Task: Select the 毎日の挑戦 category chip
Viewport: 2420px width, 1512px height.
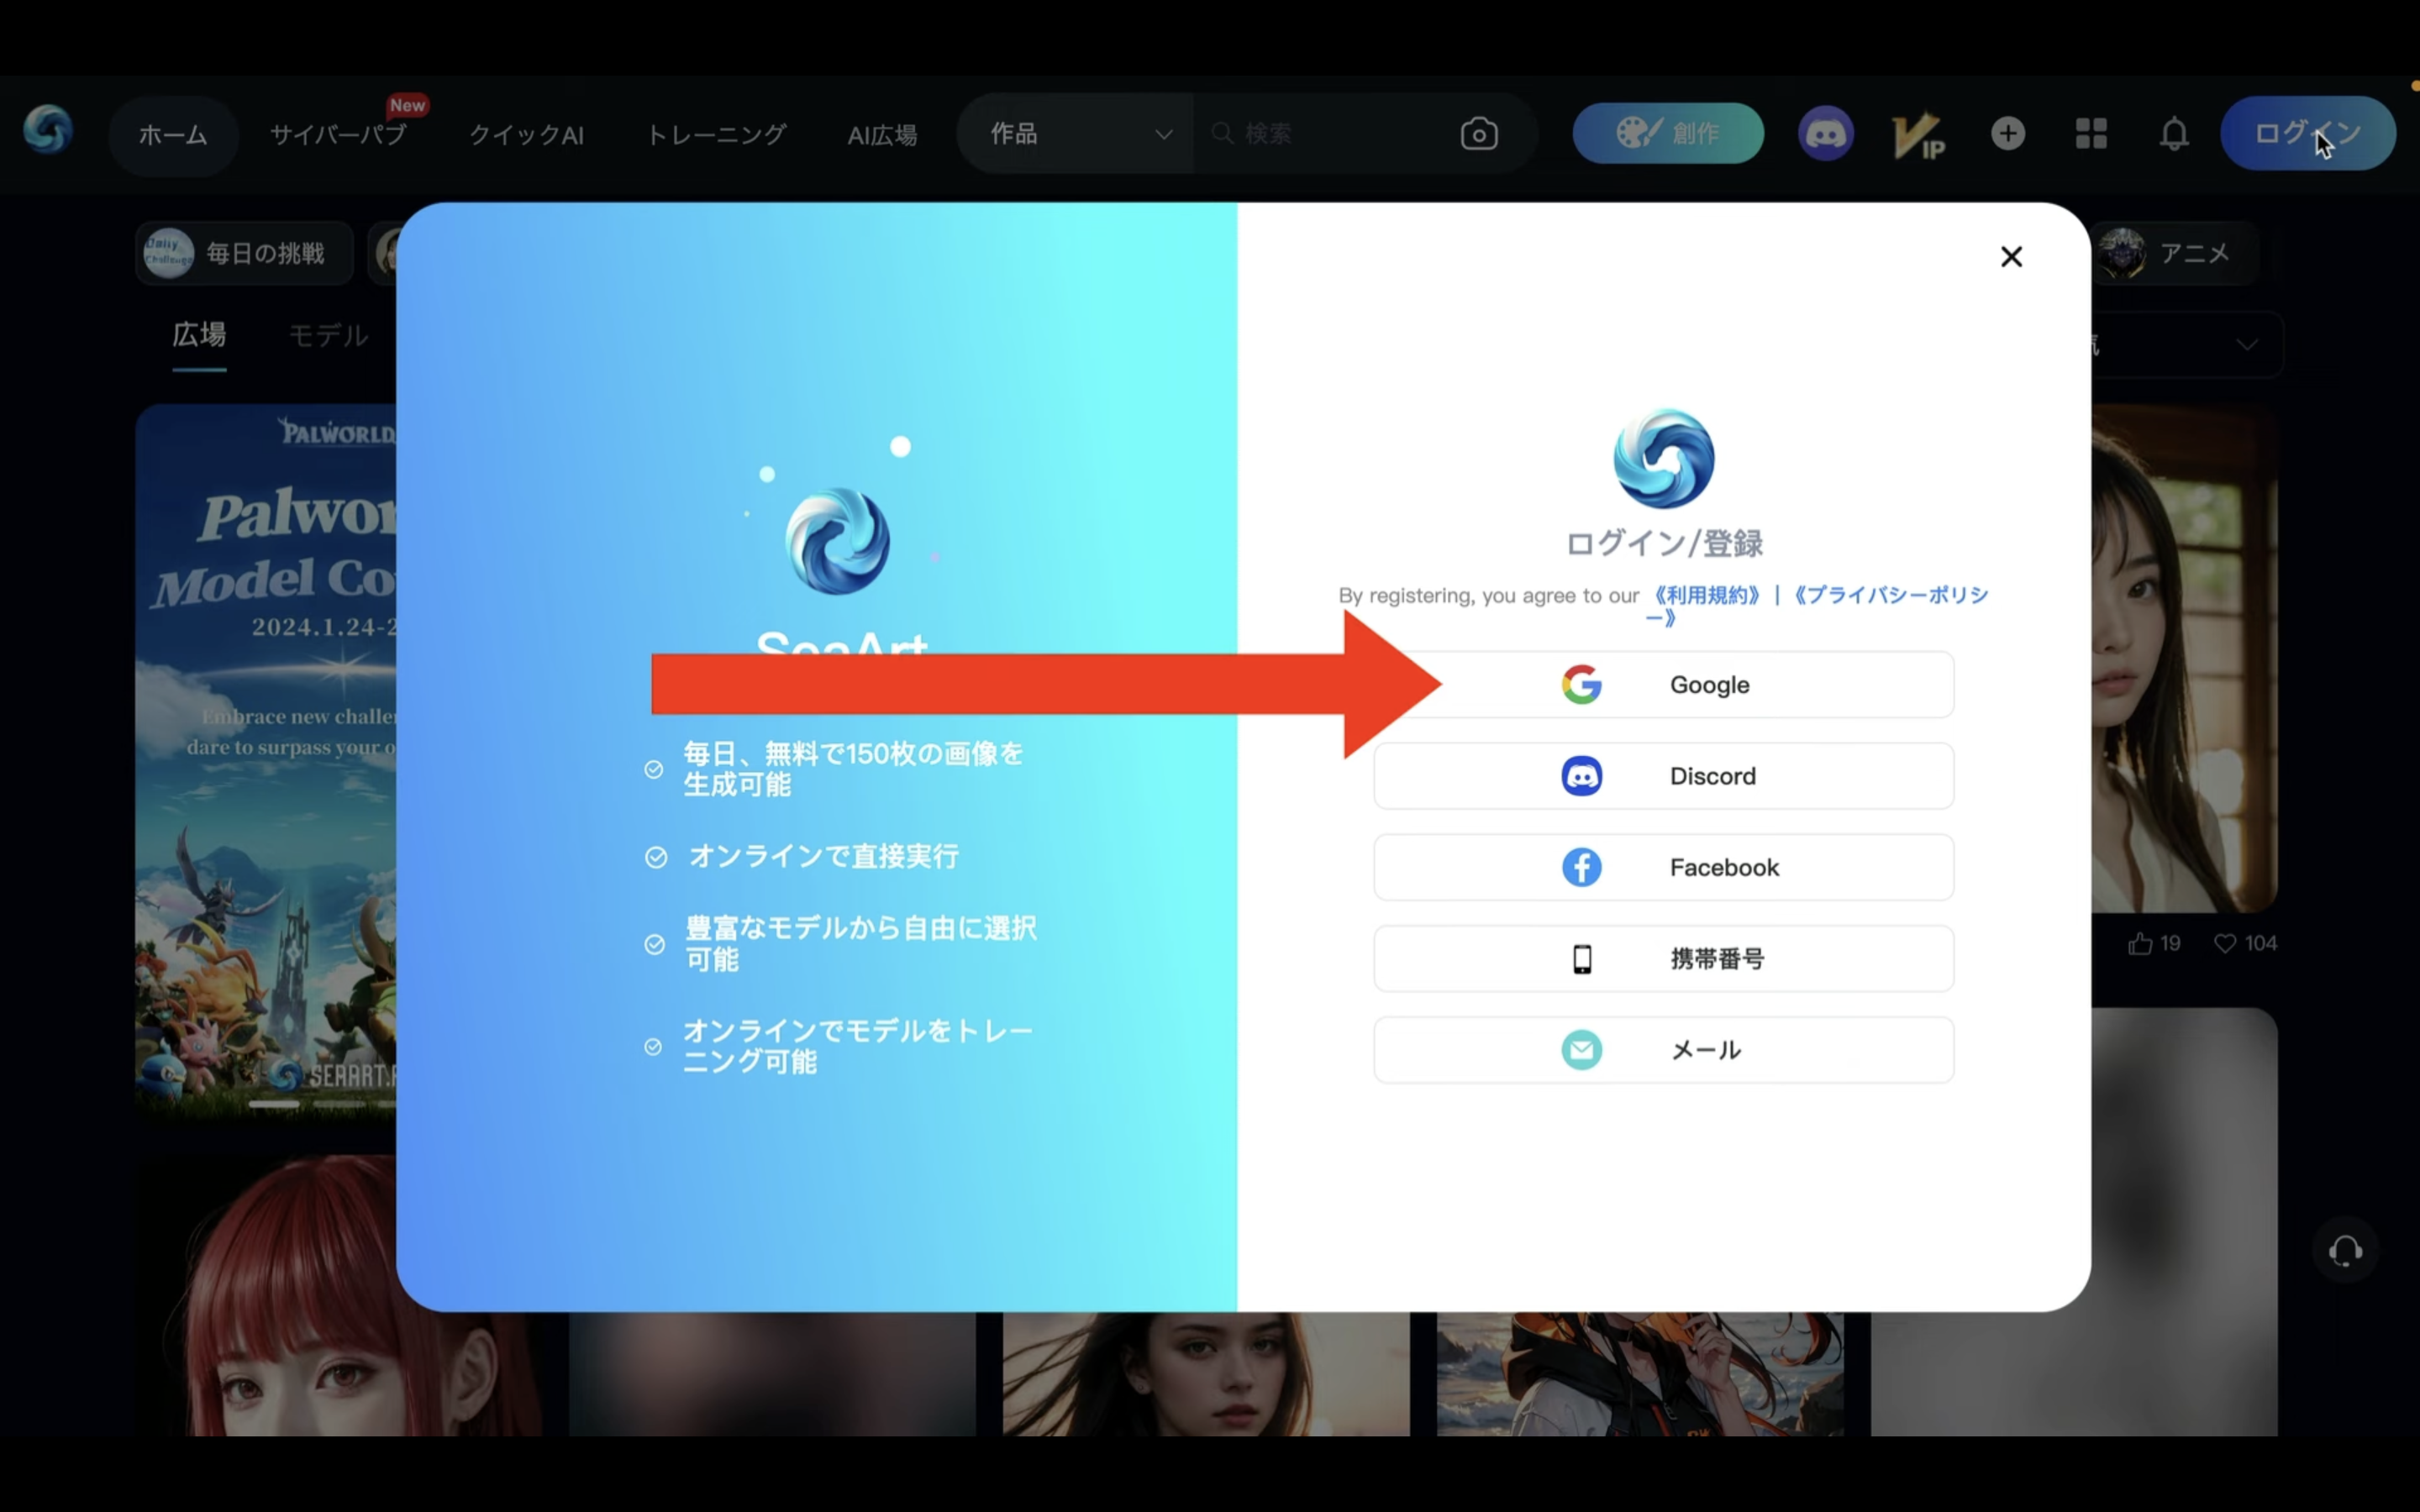Action: tap(245, 253)
